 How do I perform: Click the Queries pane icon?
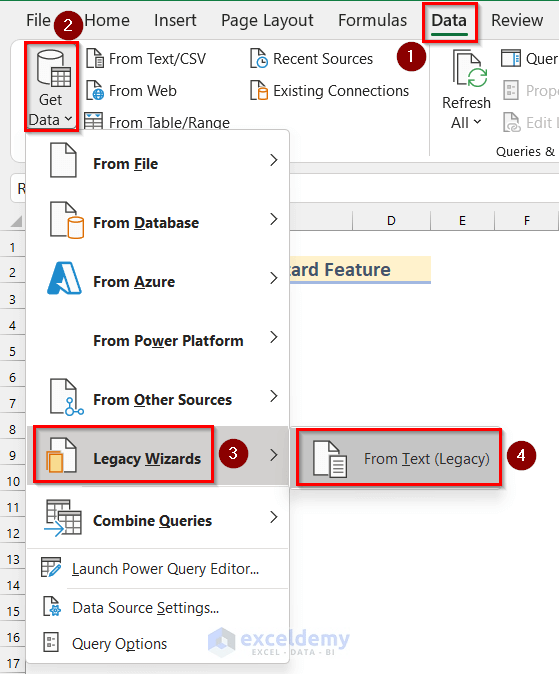click(510, 58)
